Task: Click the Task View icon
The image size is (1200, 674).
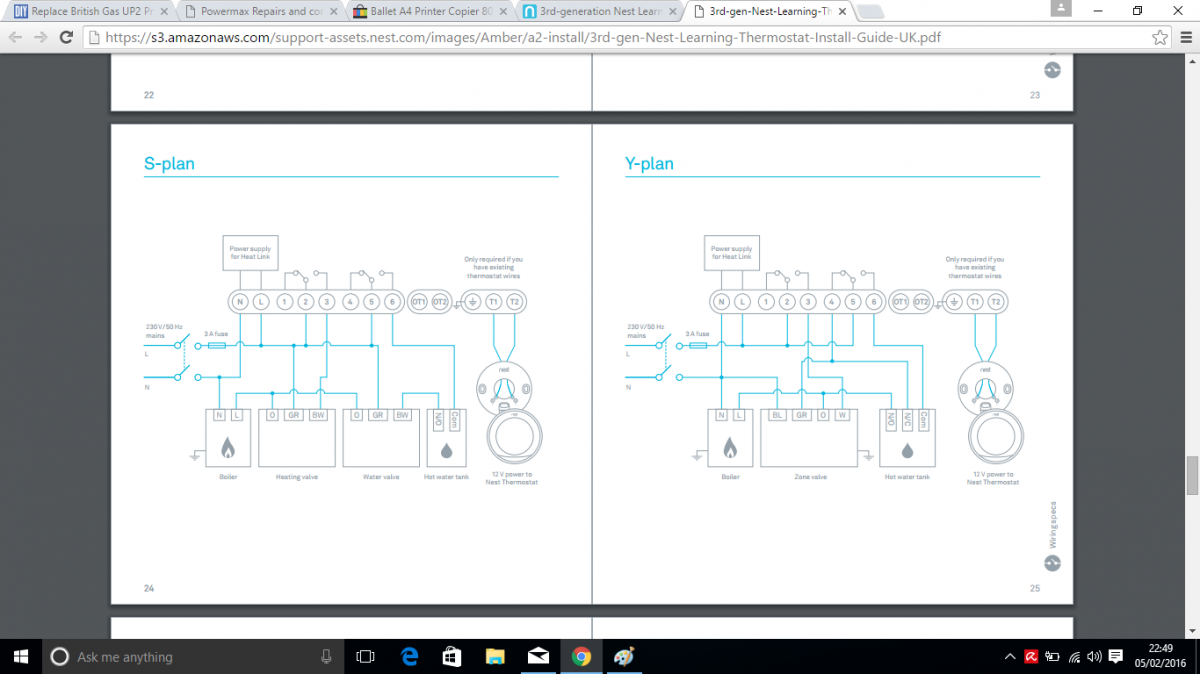Action: click(x=365, y=656)
